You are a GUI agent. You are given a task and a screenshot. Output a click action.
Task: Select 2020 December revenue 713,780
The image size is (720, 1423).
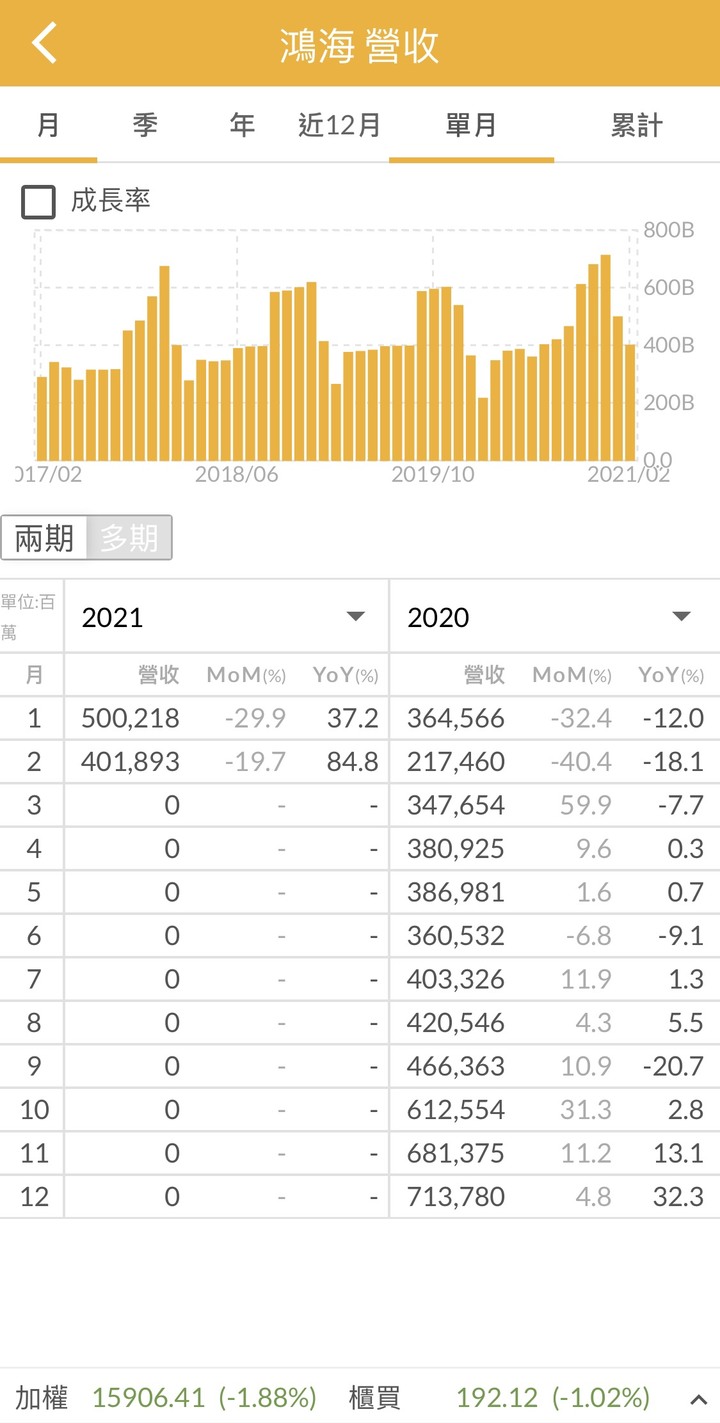(456, 1197)
